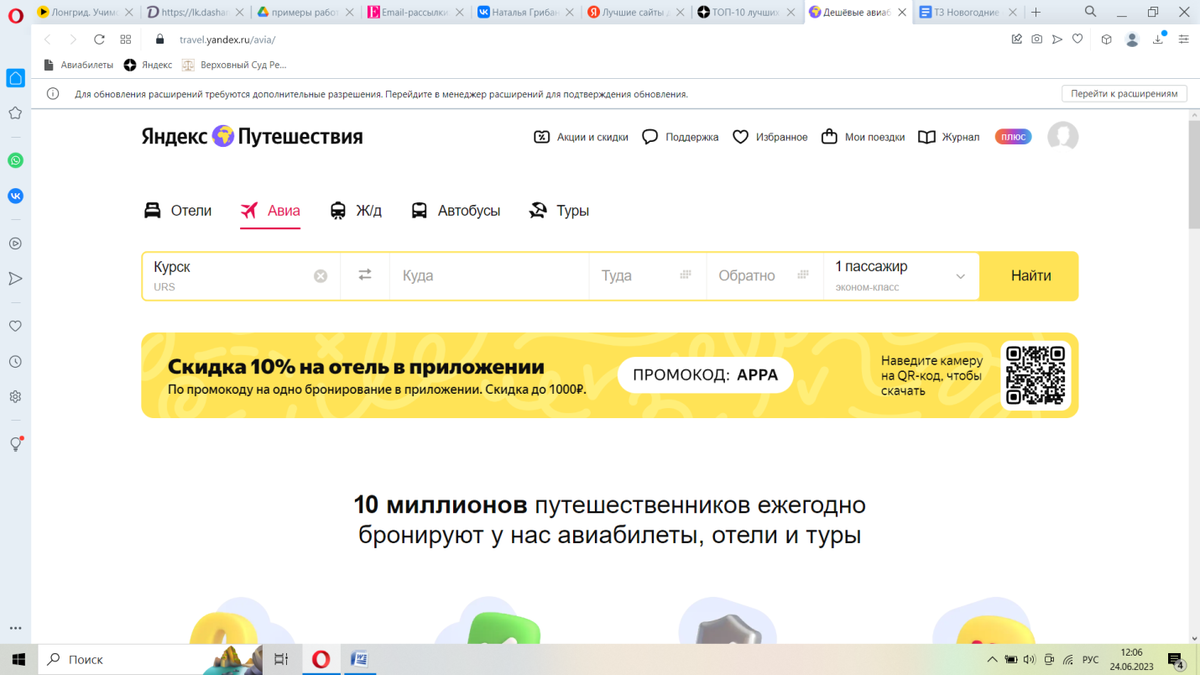
Task: Open the downloads icon in the toolbar
Action: (1159, 39)
